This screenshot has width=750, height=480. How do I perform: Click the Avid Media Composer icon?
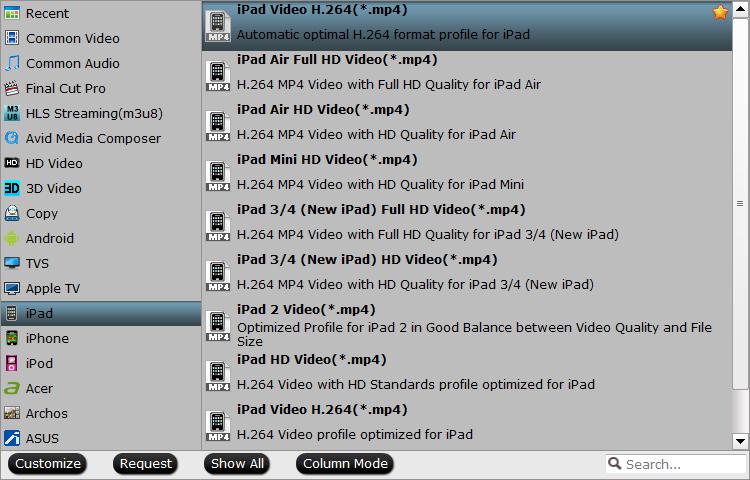pyautogui.click(x=11, y=138)
